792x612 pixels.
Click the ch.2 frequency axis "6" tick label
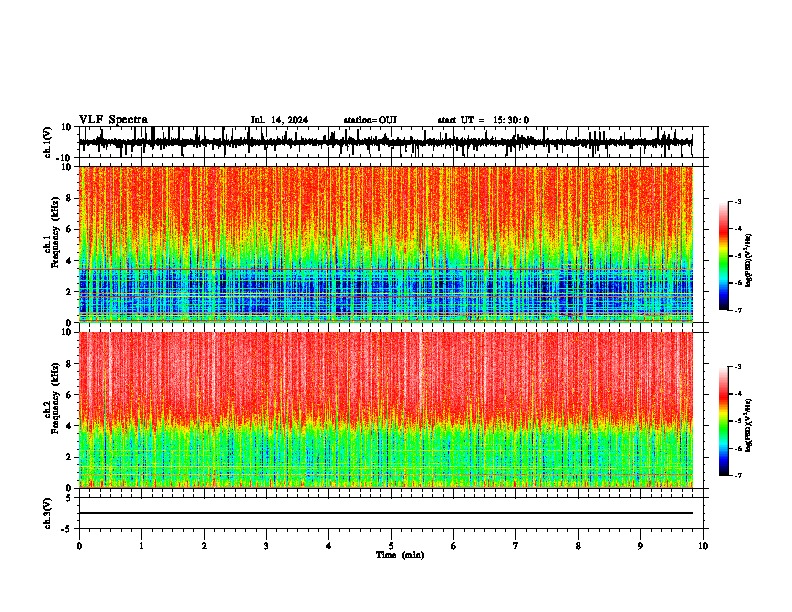pos(69,395)
